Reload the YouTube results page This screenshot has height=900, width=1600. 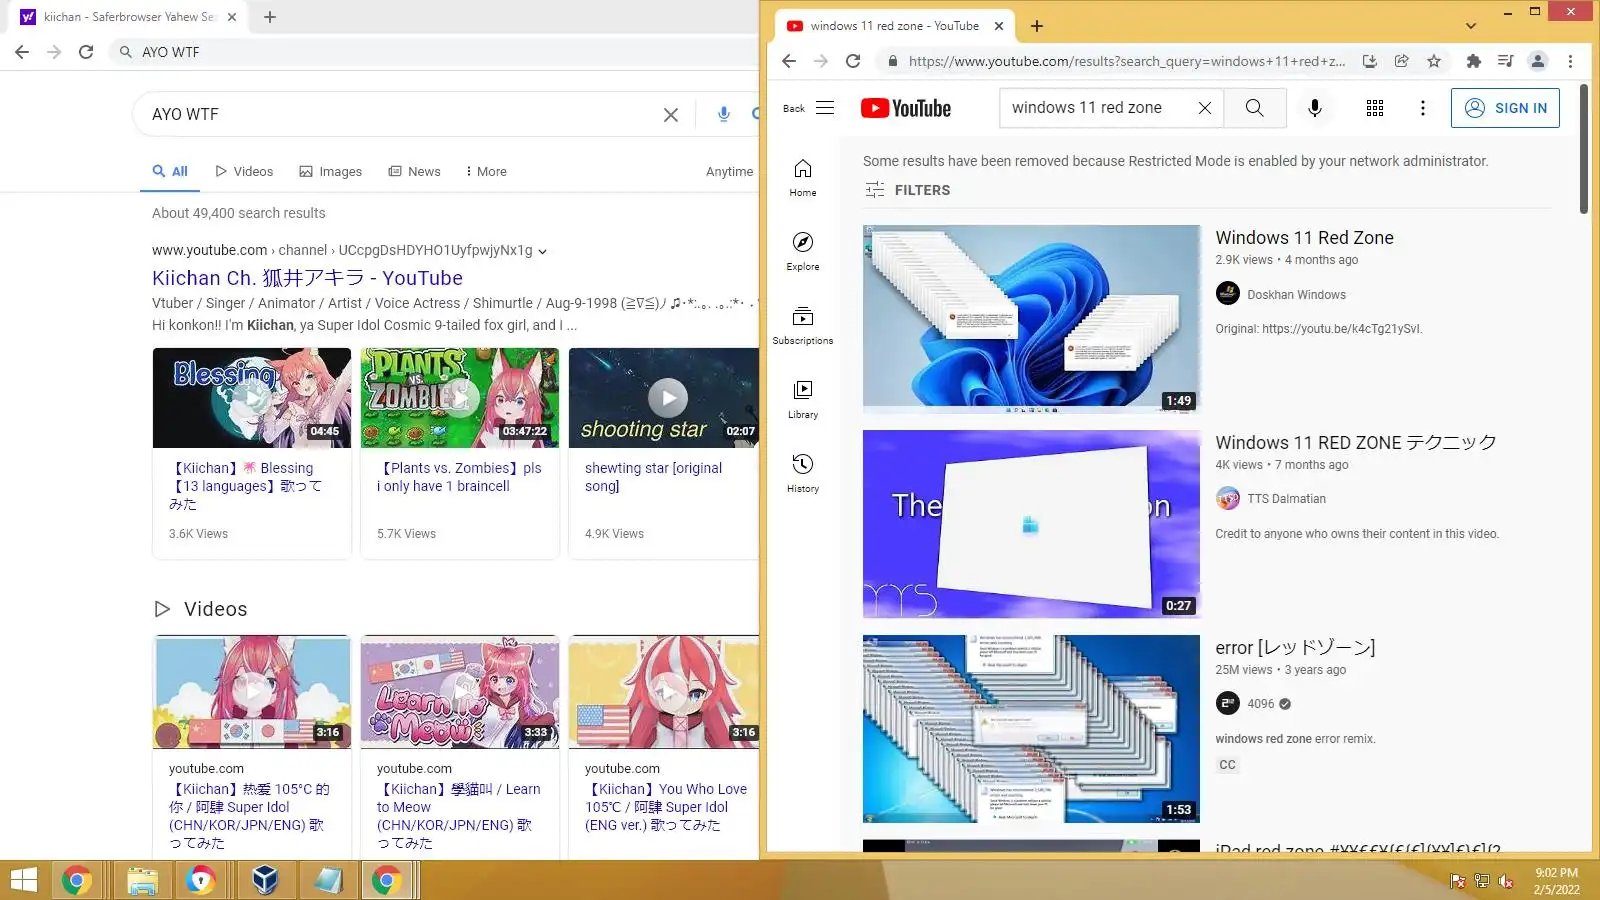coord(853,61)
